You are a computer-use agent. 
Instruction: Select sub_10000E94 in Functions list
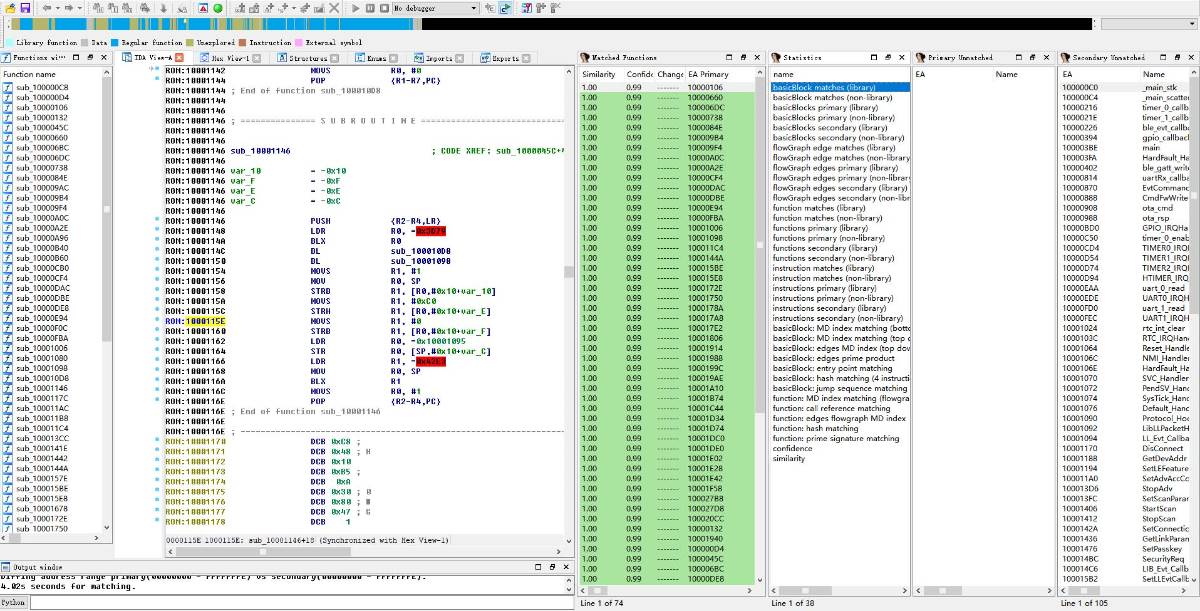click(x=42, y=318)
